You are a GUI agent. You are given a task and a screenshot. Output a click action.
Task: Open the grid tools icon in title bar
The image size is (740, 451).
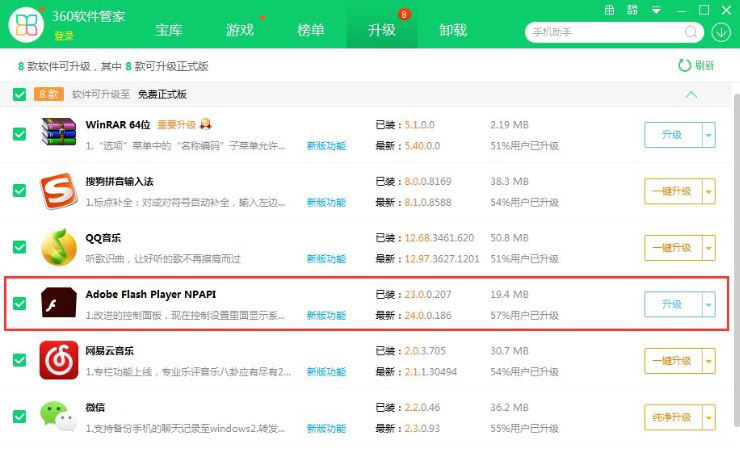632,10
